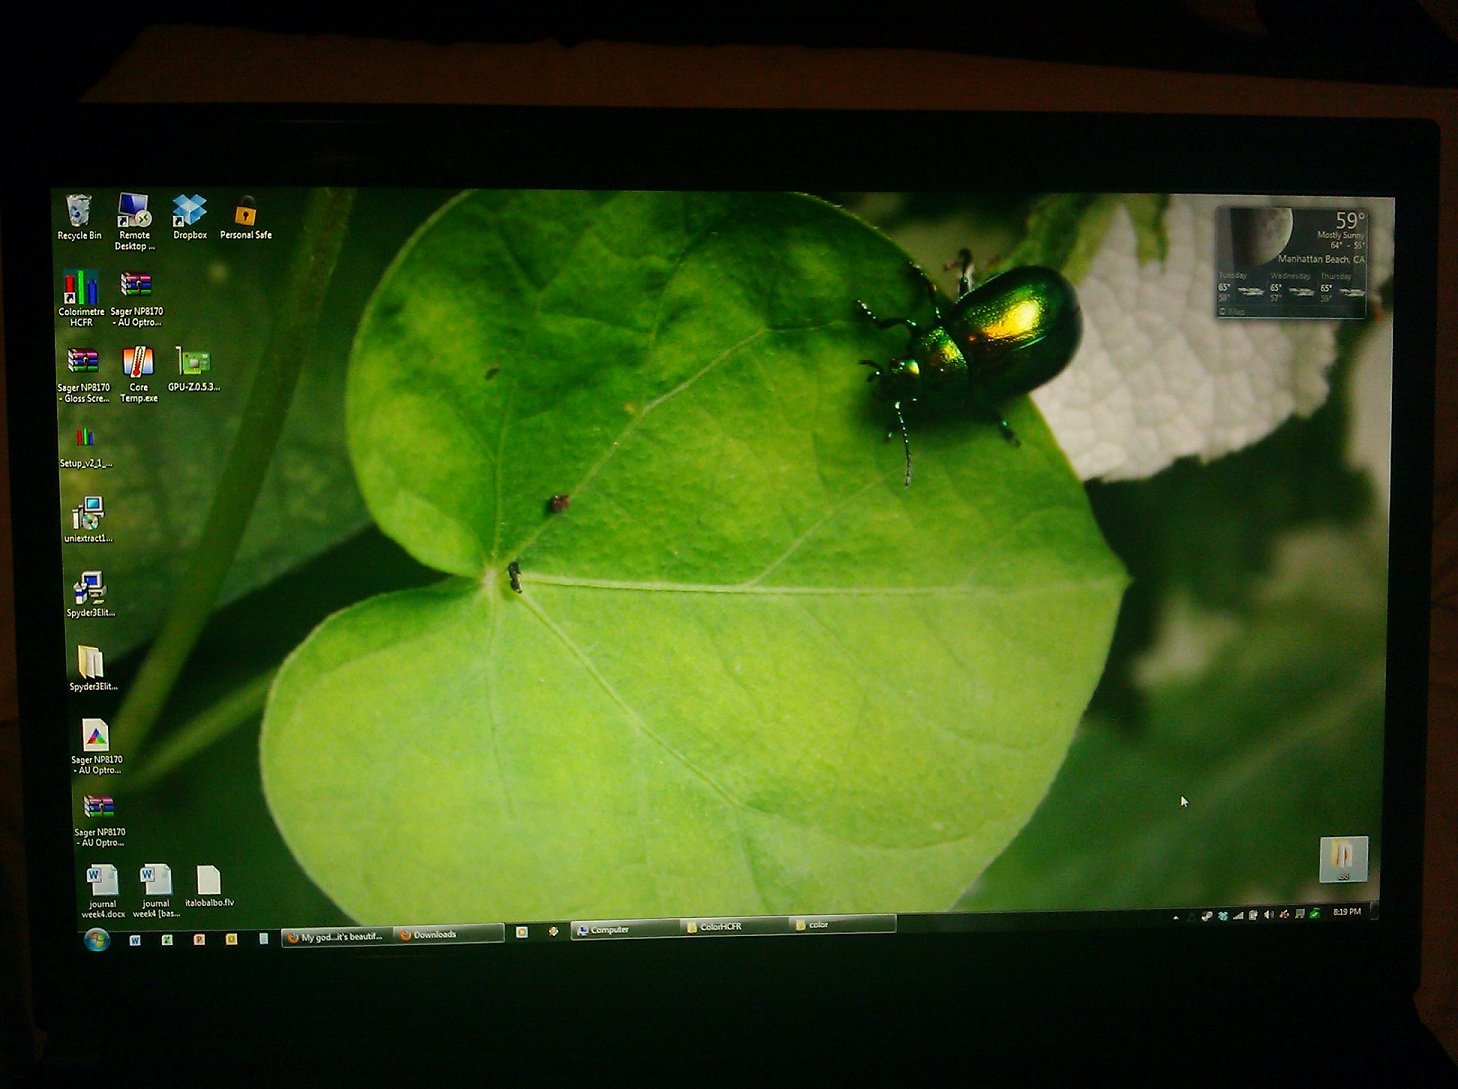Open the weather gadget current temperature 59°

tap(1349, 220)
